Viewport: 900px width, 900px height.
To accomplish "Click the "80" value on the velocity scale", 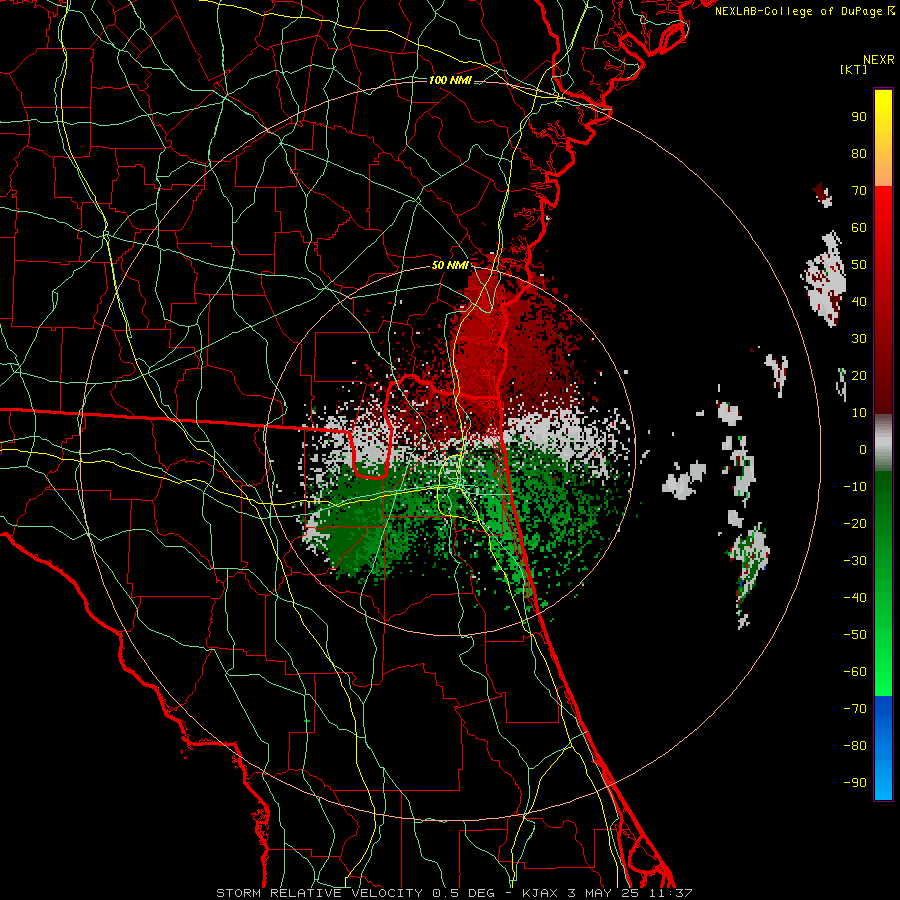I will coord(859,153).
